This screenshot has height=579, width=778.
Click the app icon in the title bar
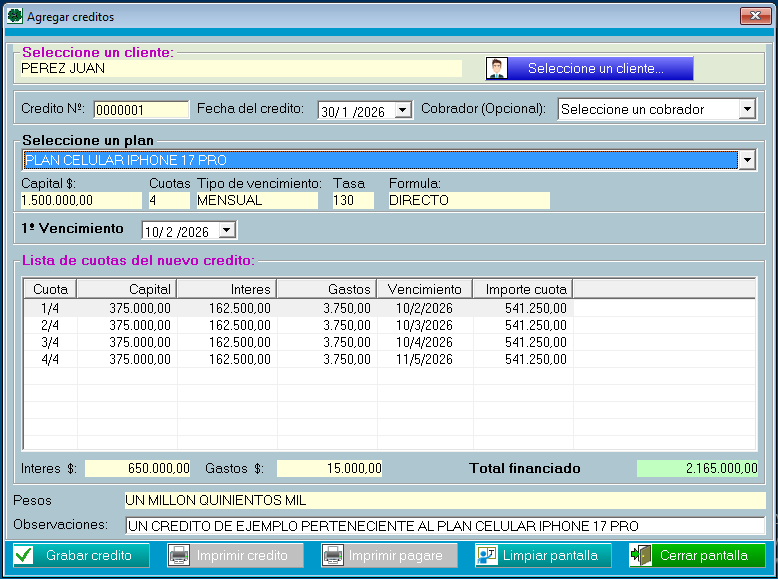coord(15,16)
